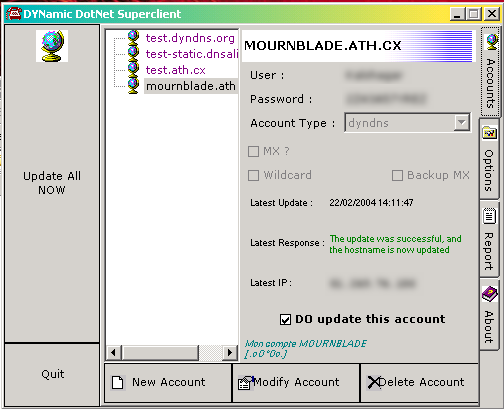Click the Mon compte MOURNBLADE comment text

pyautogui.click(x=305, y=348)
